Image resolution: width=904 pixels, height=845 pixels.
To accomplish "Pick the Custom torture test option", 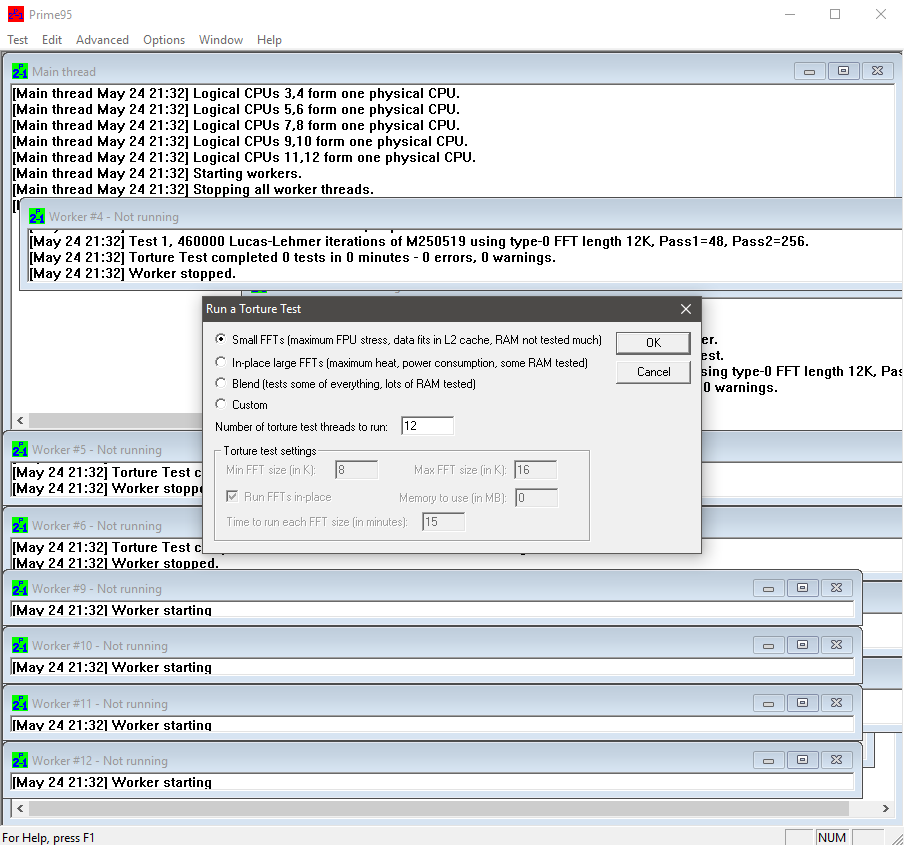I will [221, 404].
